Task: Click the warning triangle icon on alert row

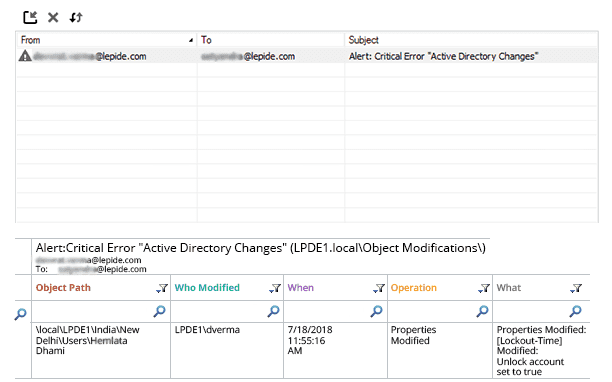Action: pyautogui.click(x=25, y=56)
